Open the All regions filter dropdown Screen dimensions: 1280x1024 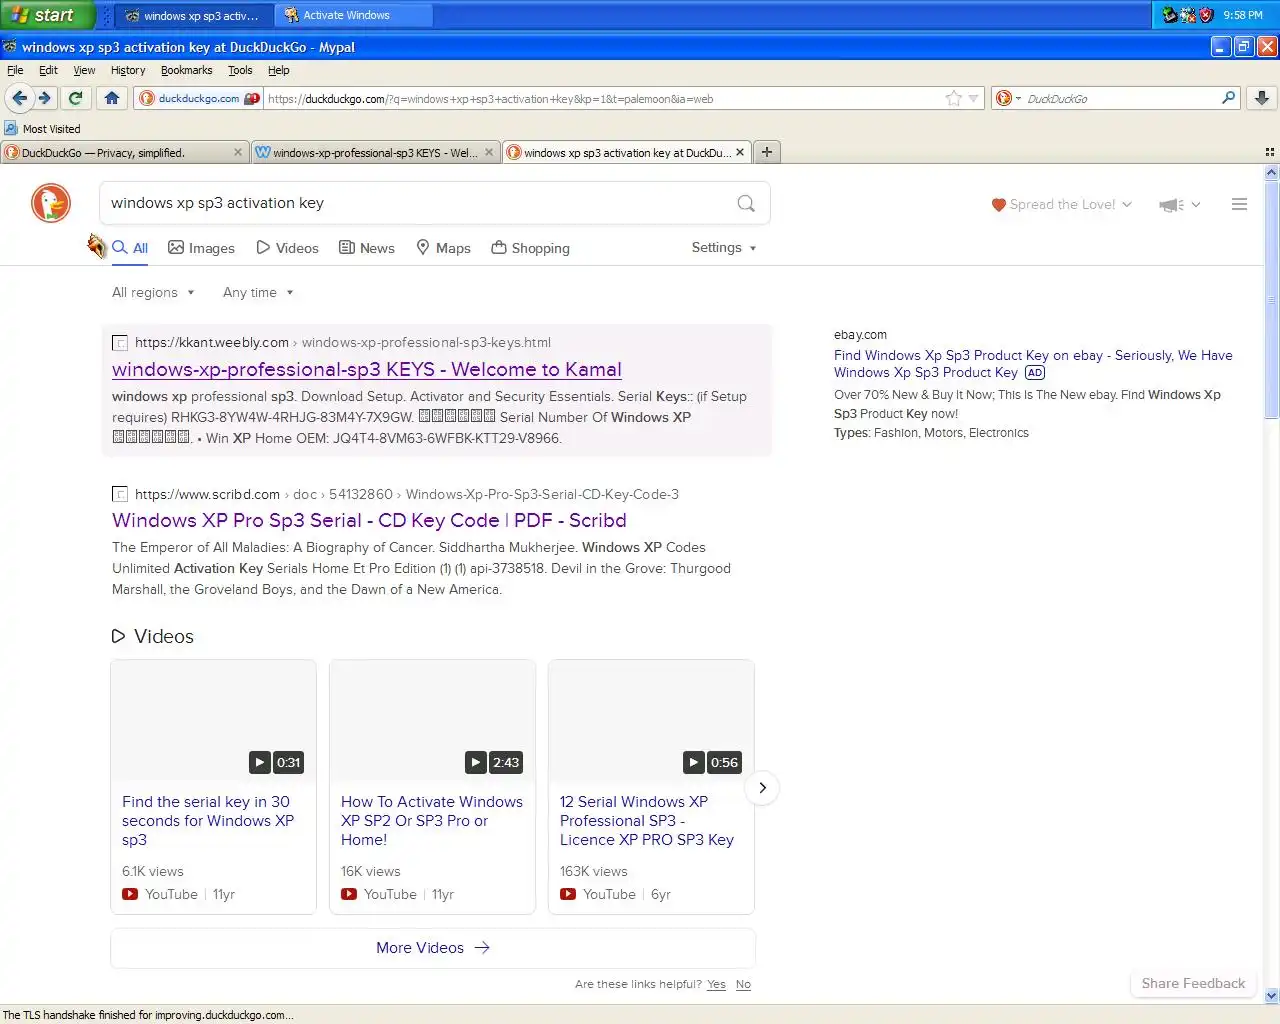153,292
